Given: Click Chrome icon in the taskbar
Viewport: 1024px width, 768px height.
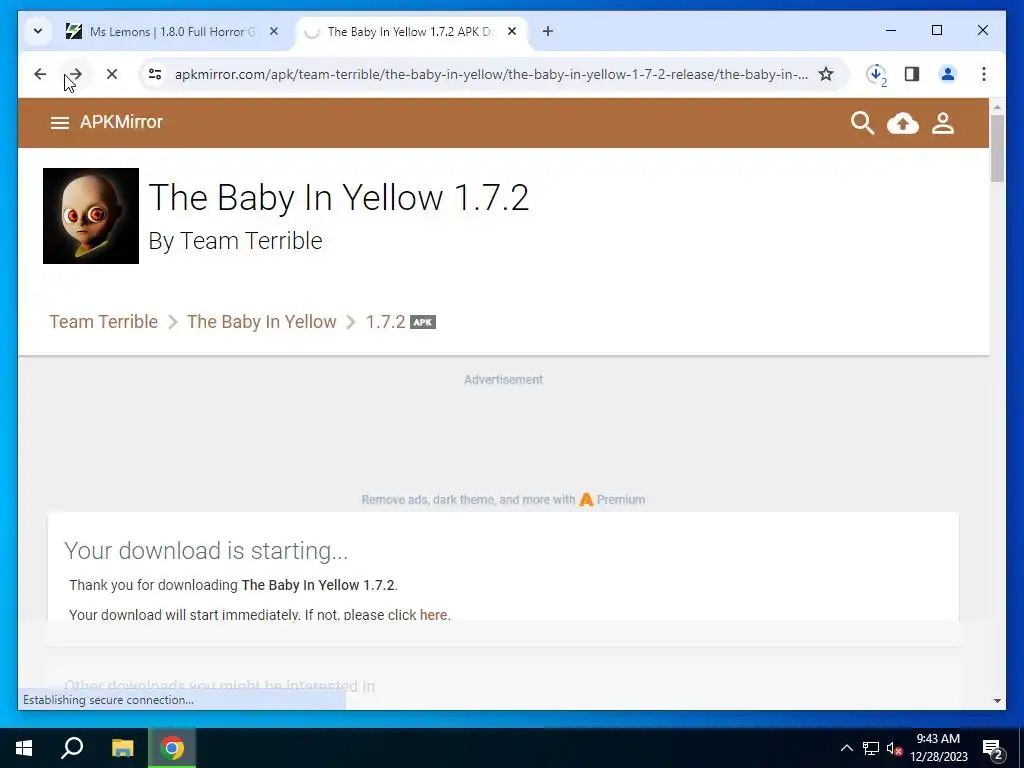Looking at the screenshot, I should coord(172,748).
